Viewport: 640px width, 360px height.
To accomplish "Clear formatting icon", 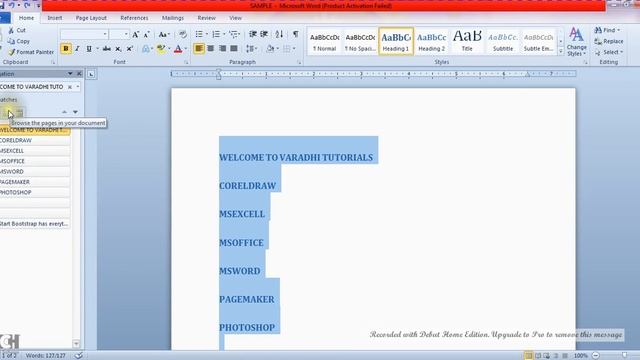I will tap(182, 34).
